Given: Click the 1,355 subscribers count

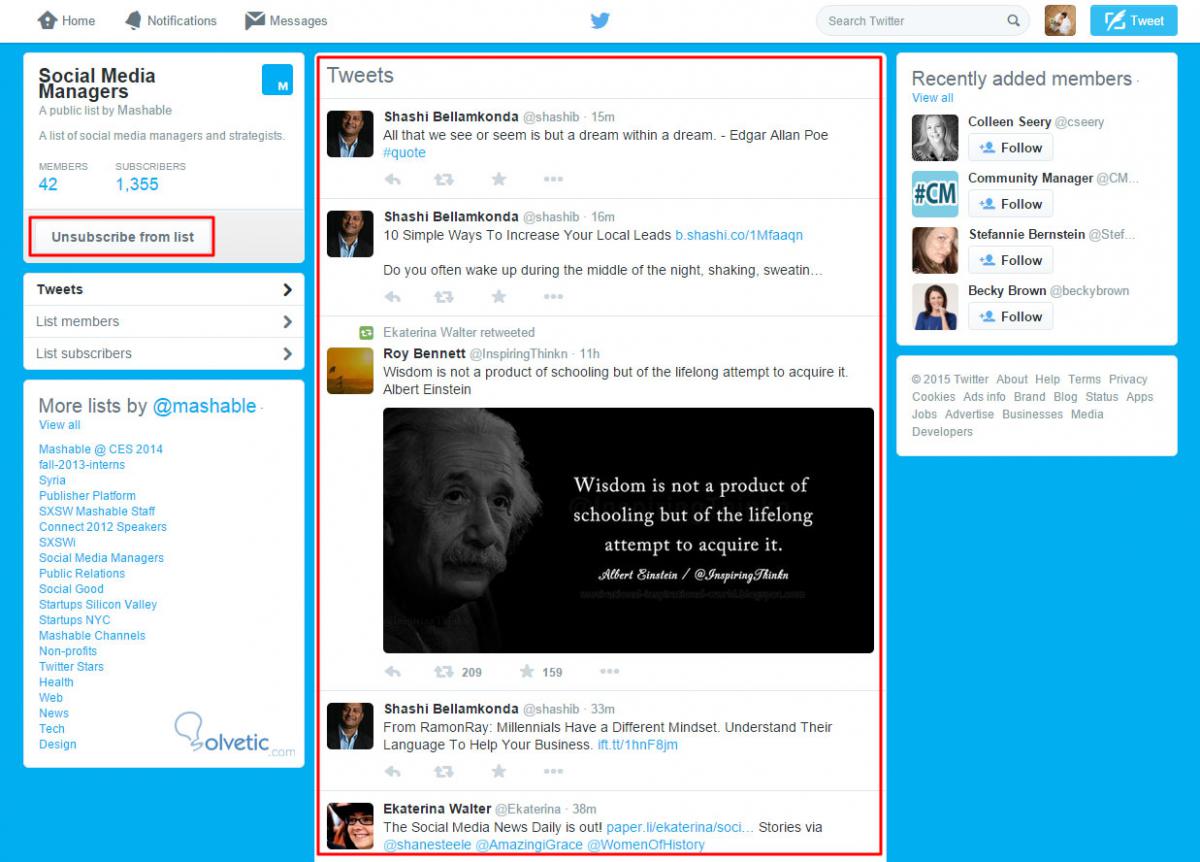Looking at the screenshot, I should (x=137, y=184).
